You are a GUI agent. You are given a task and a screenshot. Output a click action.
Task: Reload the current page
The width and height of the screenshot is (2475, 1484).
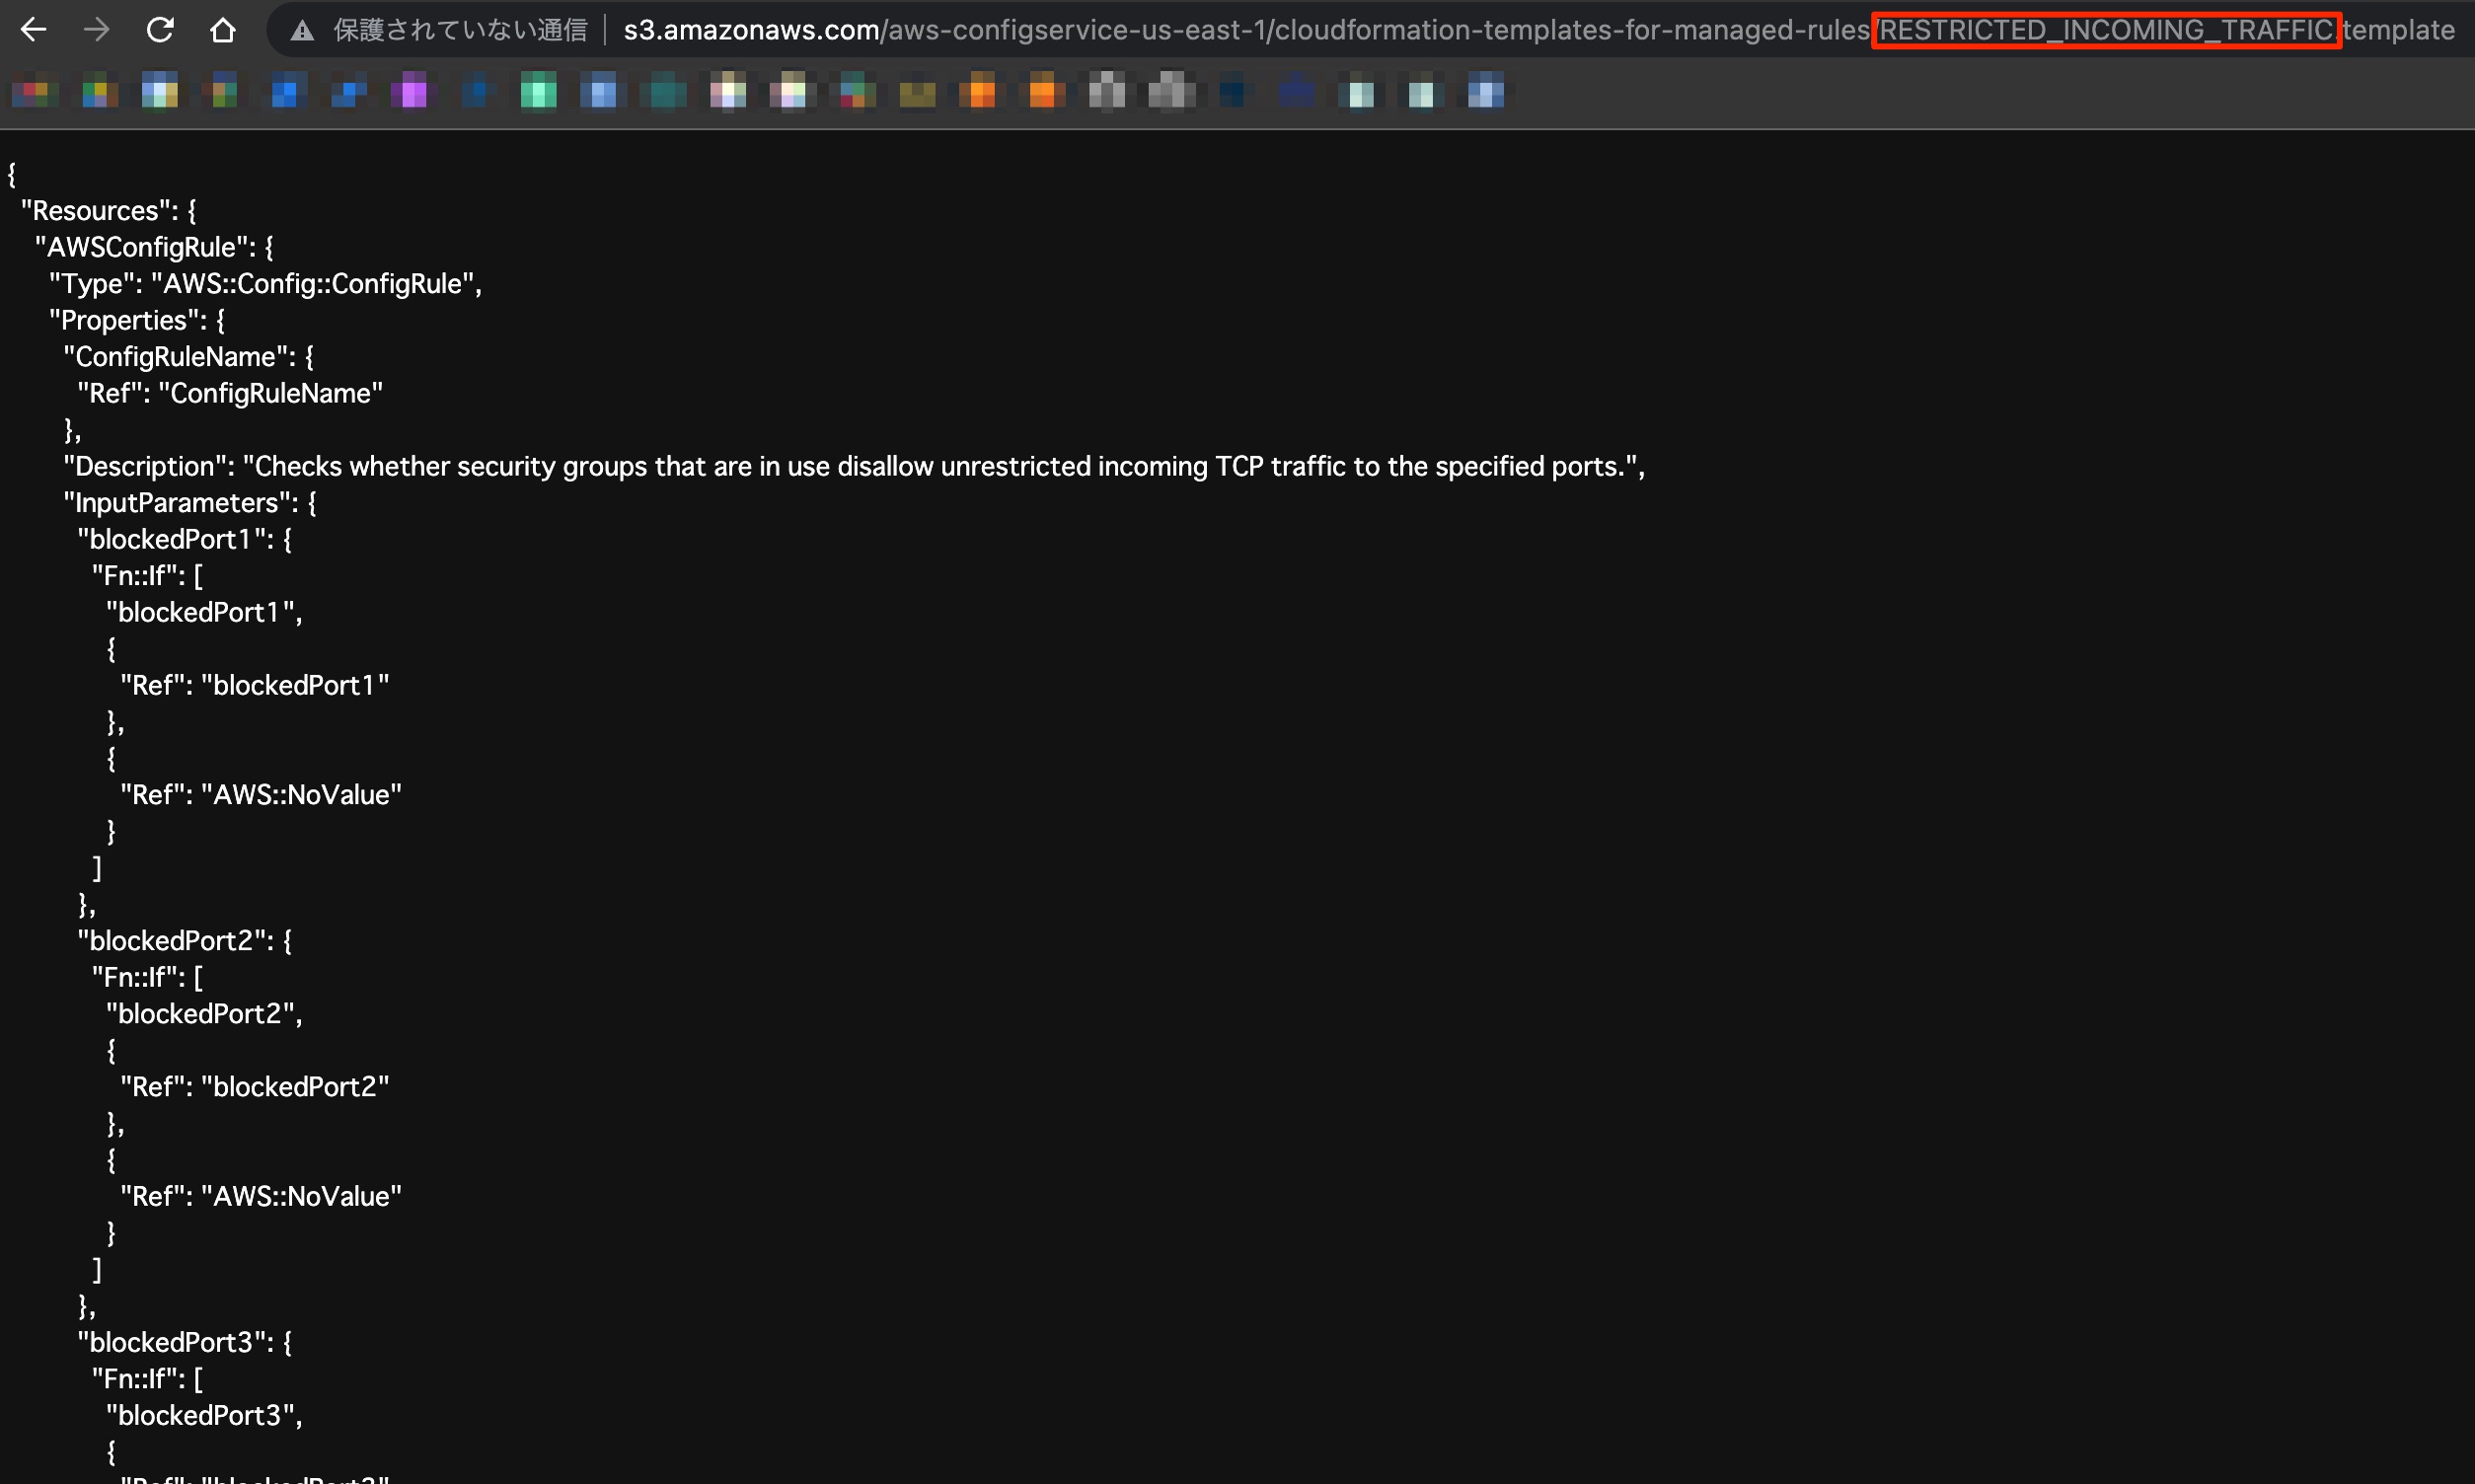point(159,29)
